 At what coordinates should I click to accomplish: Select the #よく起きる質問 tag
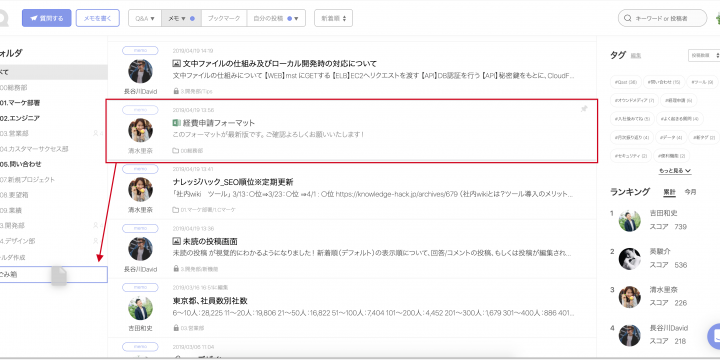tap(680, 118)
